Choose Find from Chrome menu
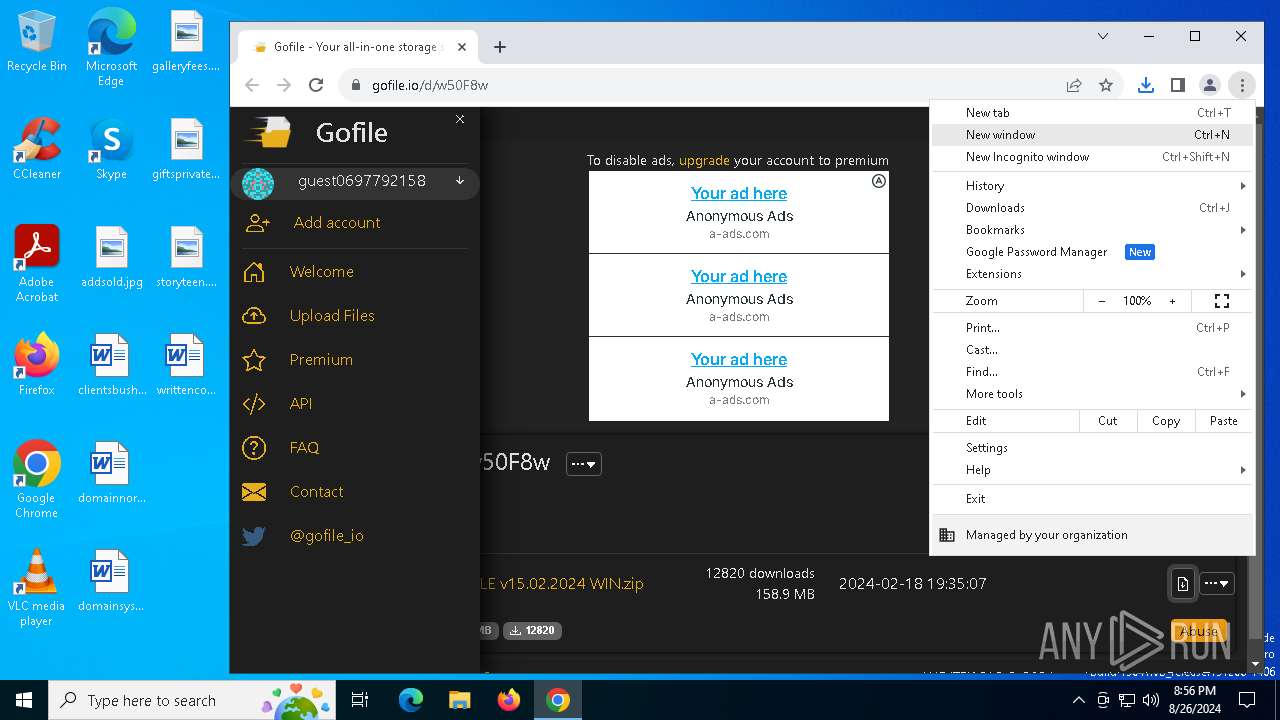This screenshot has width=1280, height=720. pyautogui.click(x=1093, y=372)
